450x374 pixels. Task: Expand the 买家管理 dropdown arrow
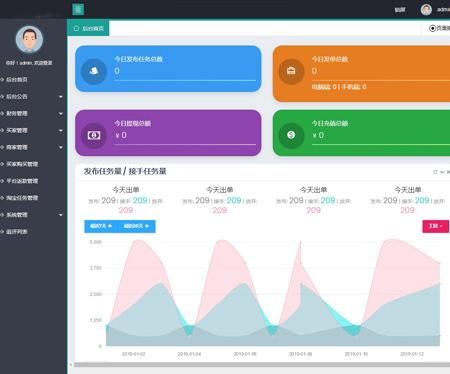coord(61,130)
